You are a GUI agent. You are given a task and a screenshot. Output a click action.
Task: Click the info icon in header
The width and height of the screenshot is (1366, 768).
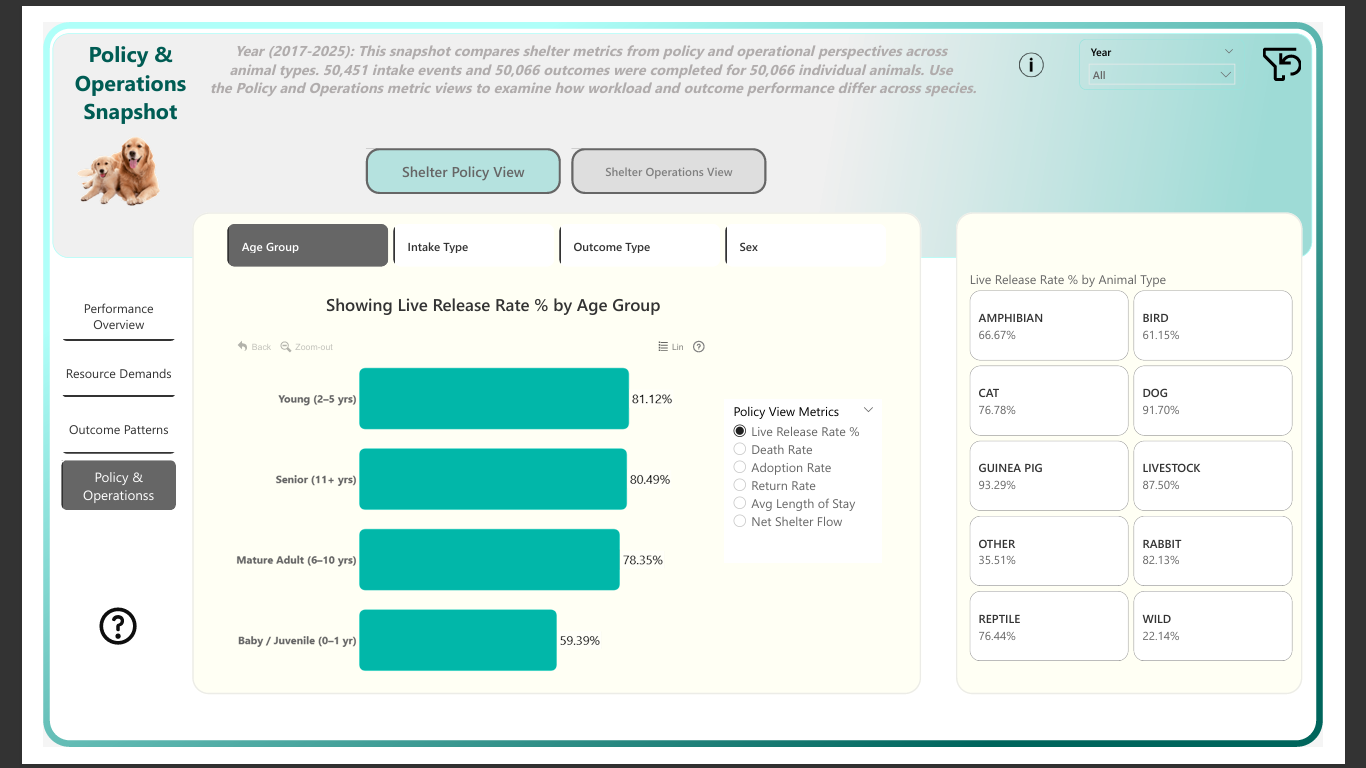tap(1031, 65)
